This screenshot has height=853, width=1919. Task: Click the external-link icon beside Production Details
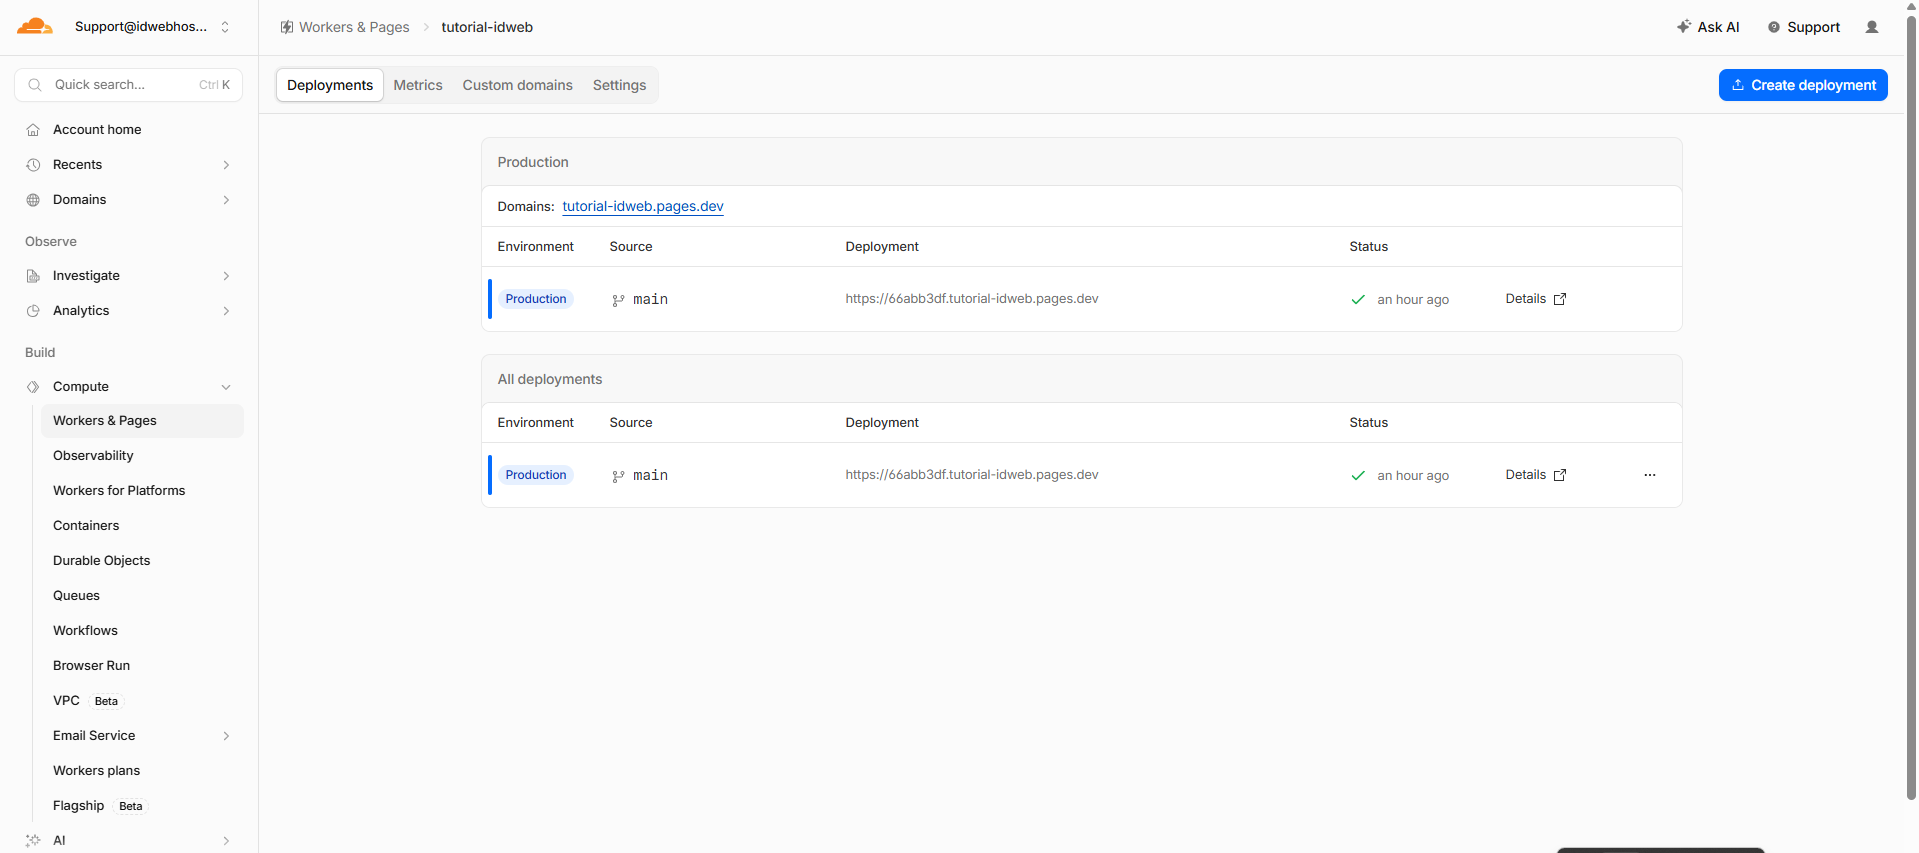[x=1560, y=299]
